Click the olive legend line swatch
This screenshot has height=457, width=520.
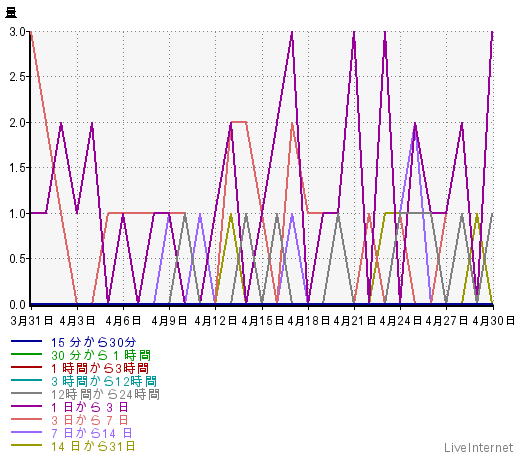[x=26, y=445]
